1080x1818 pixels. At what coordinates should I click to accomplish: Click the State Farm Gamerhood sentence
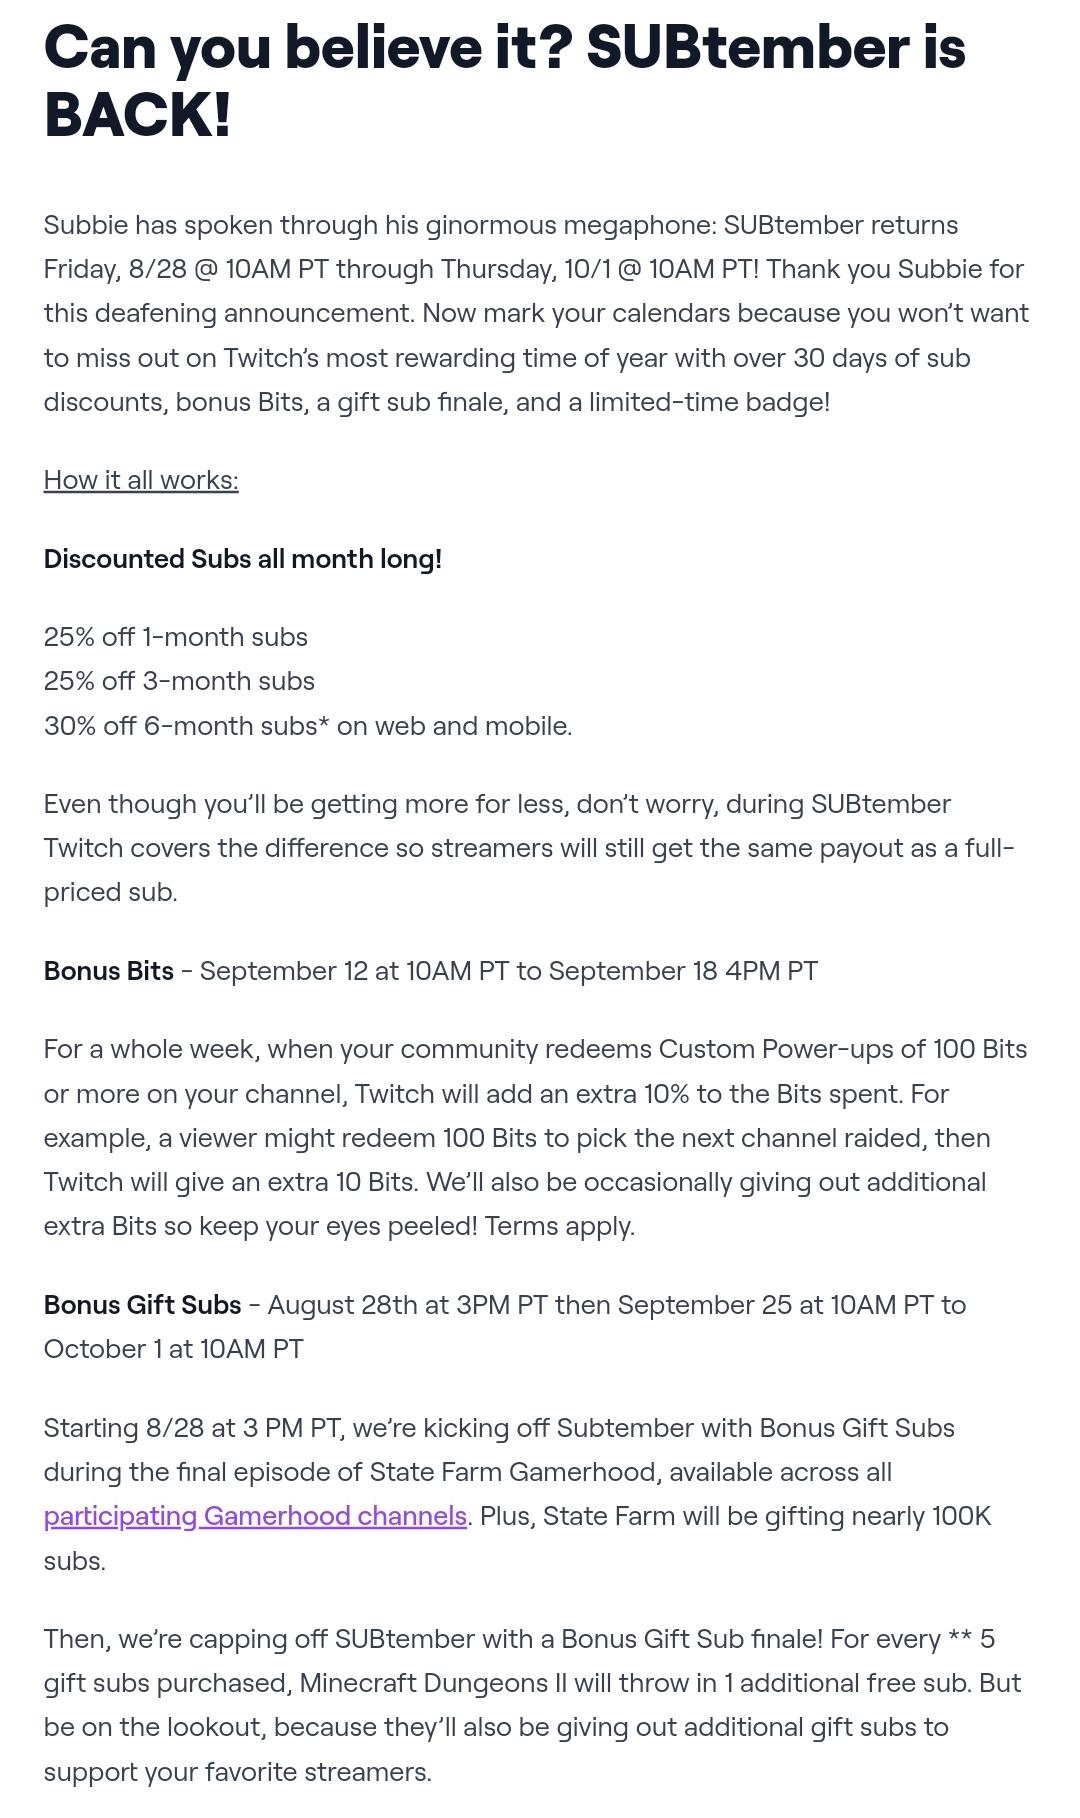[499, 1472]
